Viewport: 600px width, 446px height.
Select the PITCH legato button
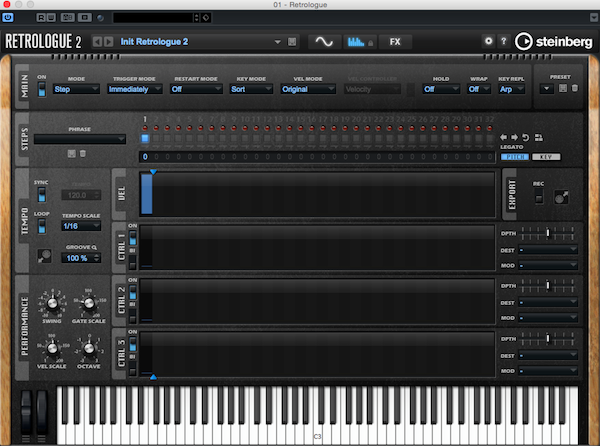point(515,157)
